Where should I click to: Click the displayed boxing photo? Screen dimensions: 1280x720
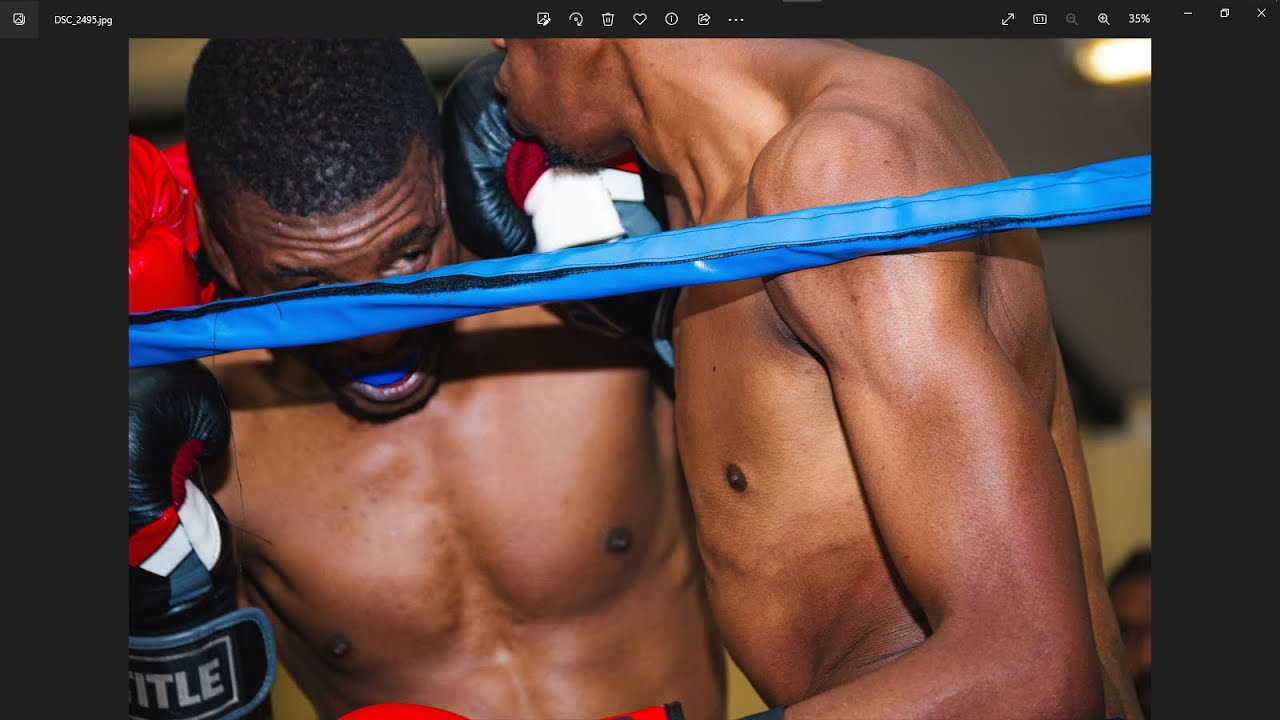(x=640, y=379)
